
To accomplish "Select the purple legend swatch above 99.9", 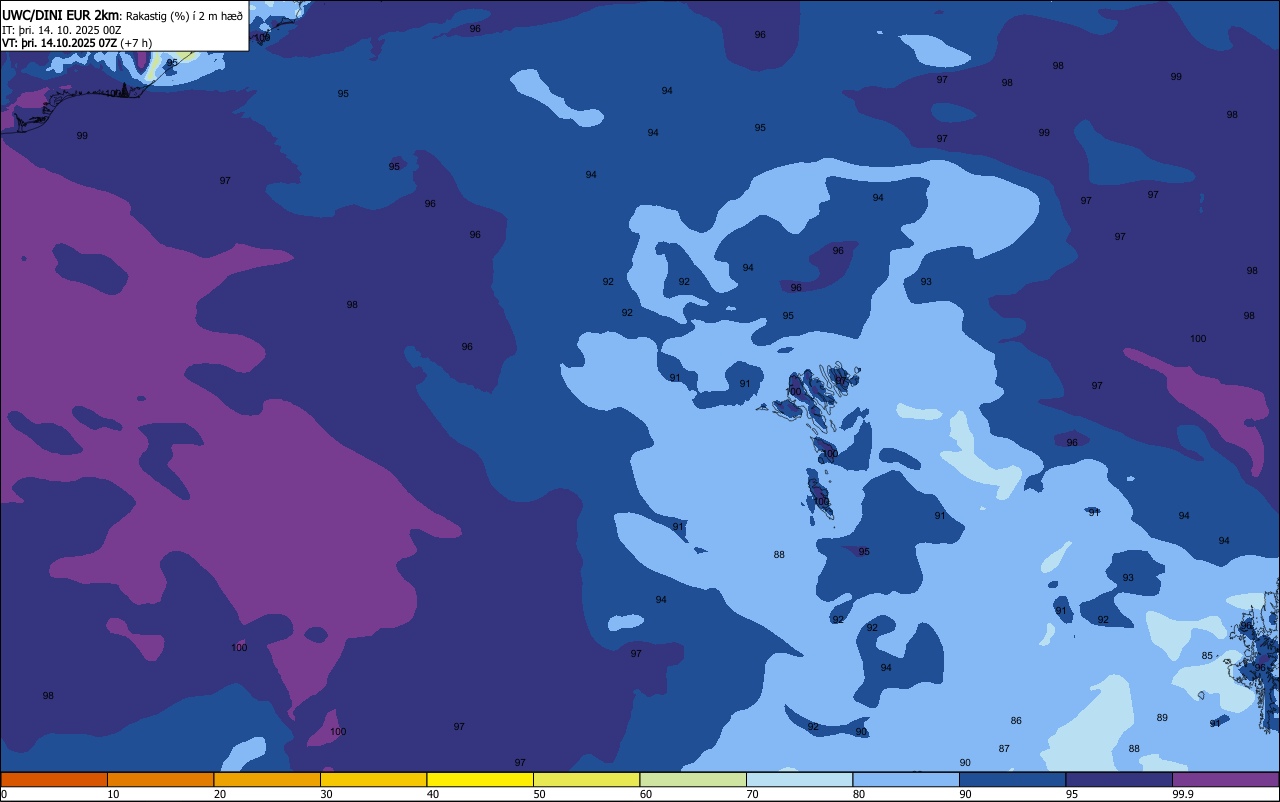I will point(1226,779).
